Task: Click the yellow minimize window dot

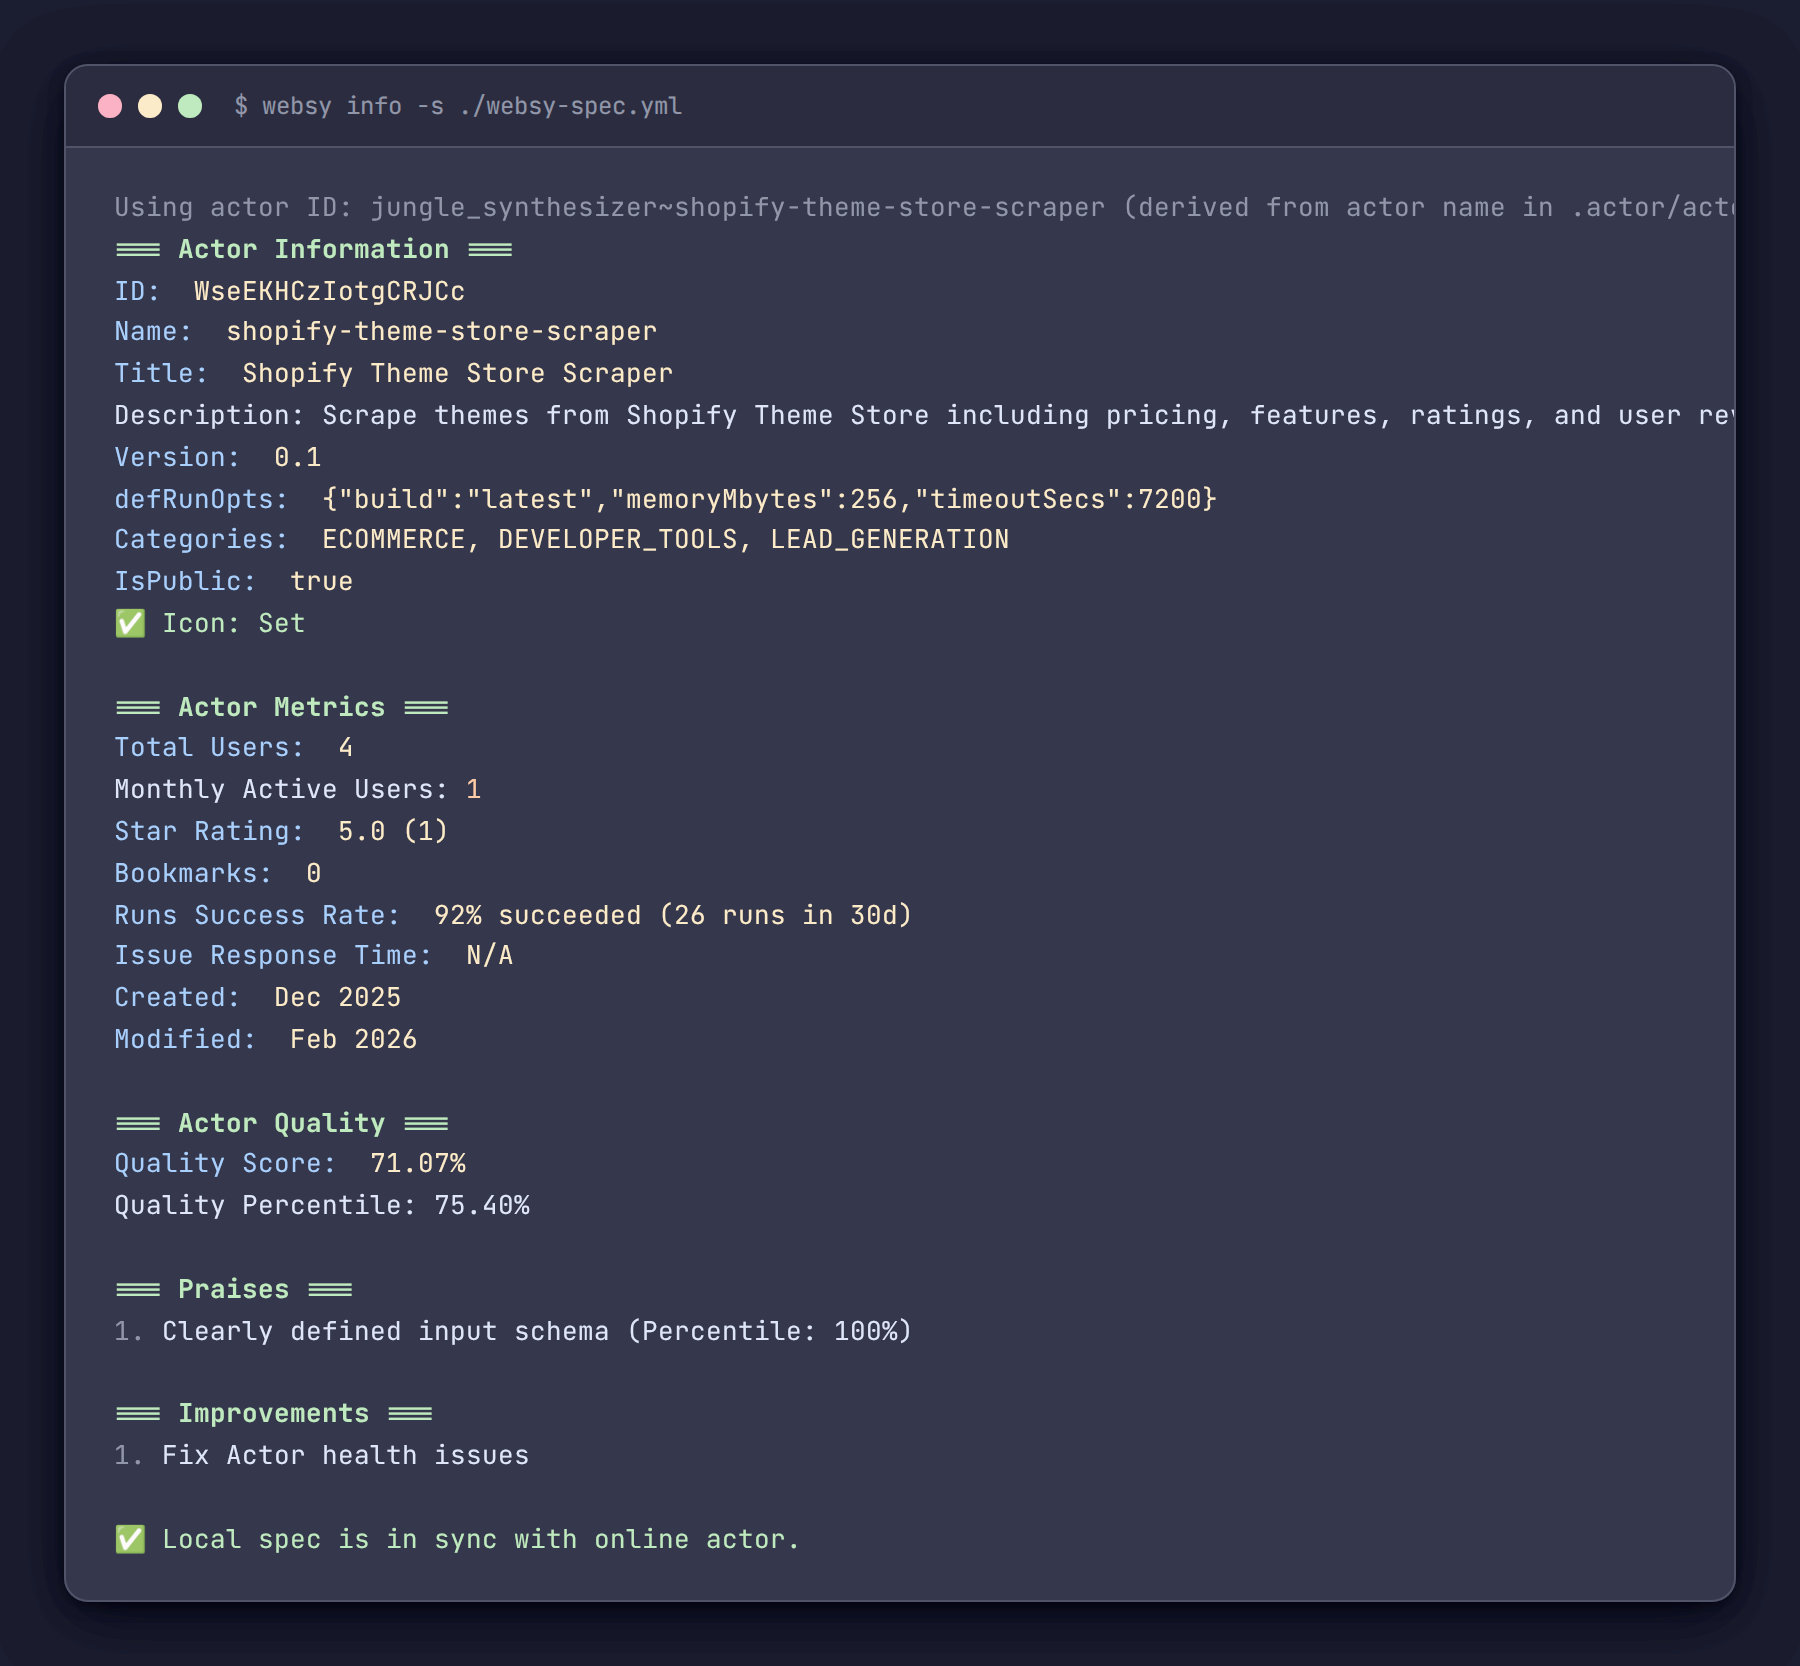Action: point(150,106)
